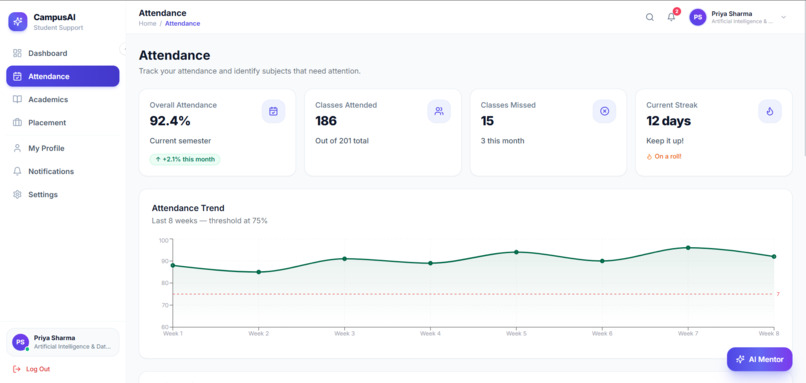The height and width of the screenshot is (383, 806).
Task: Click the Attendance Trend chart title
Action: click(x=188, y=208)
